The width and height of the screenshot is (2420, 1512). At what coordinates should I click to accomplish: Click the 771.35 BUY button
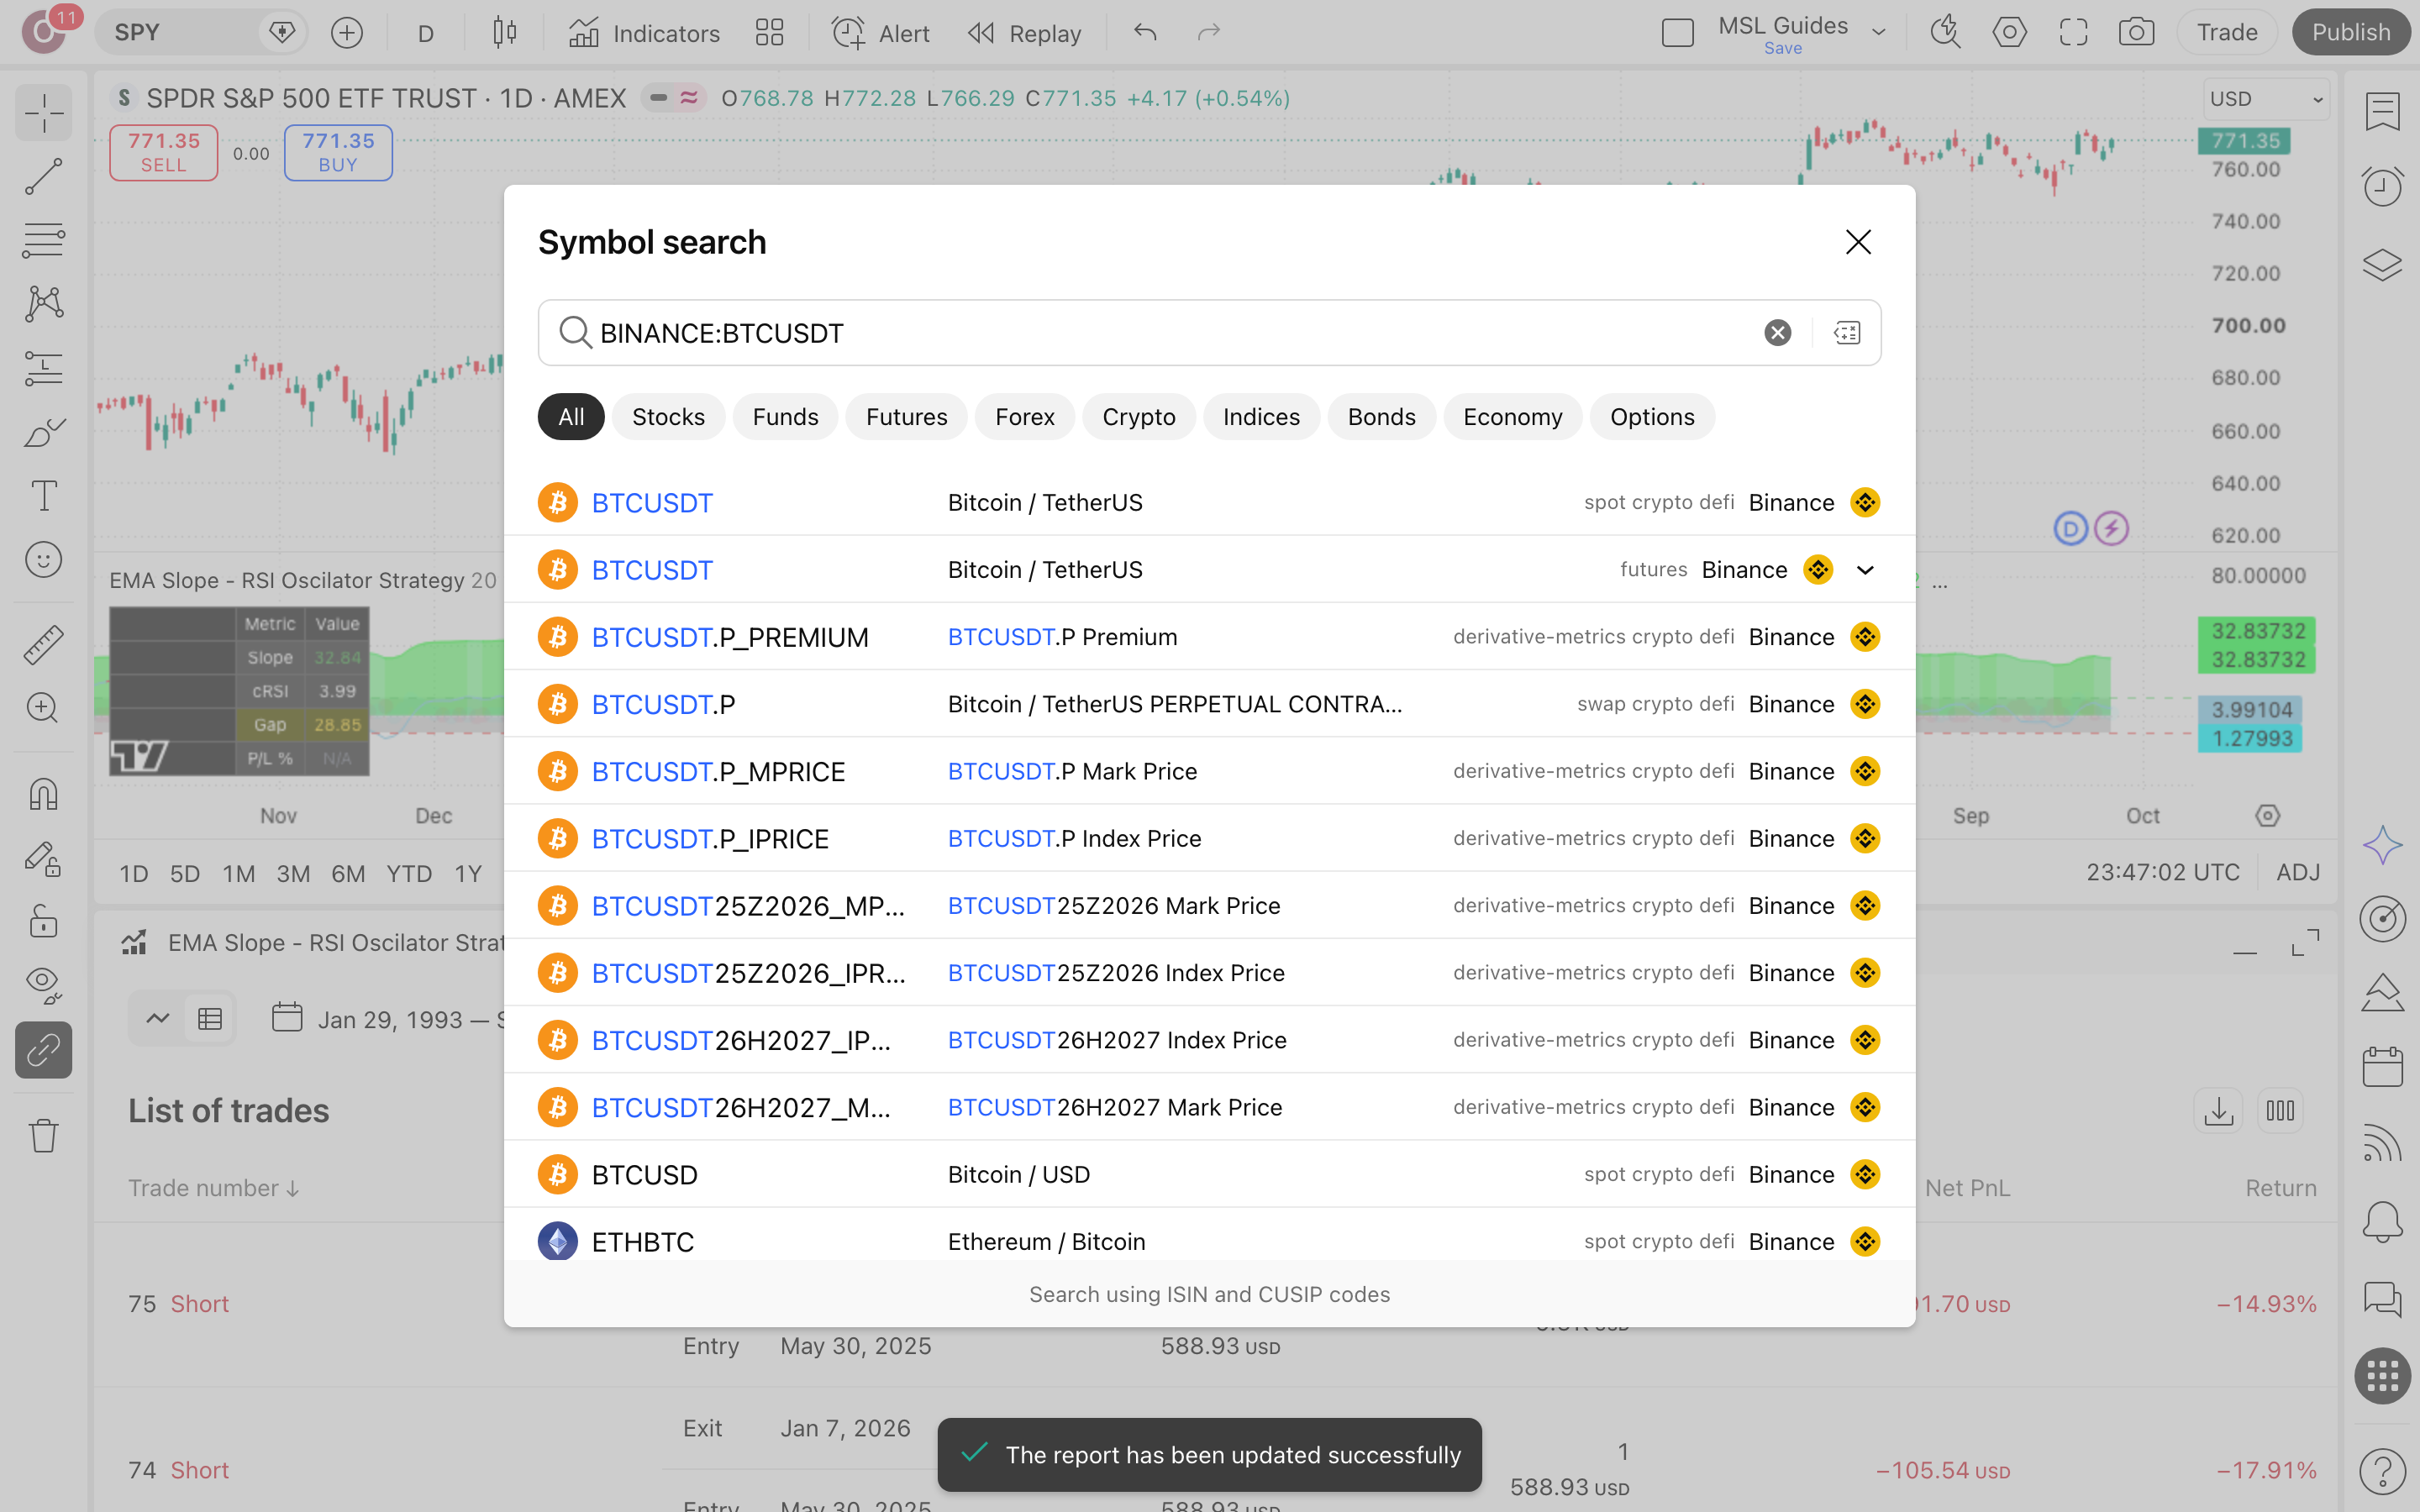[x=338, y=152]
